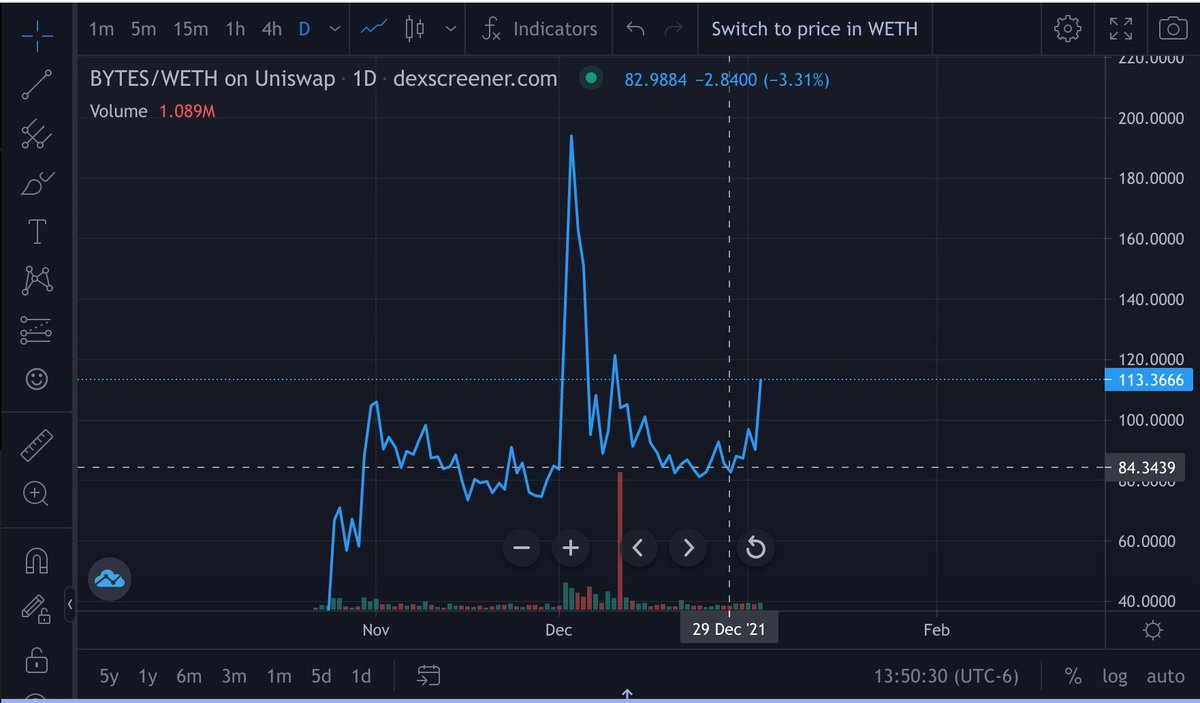The height and width of the screenshot is (703, 1200).
Task: Click the Volume indicator label
Action: 119,111
